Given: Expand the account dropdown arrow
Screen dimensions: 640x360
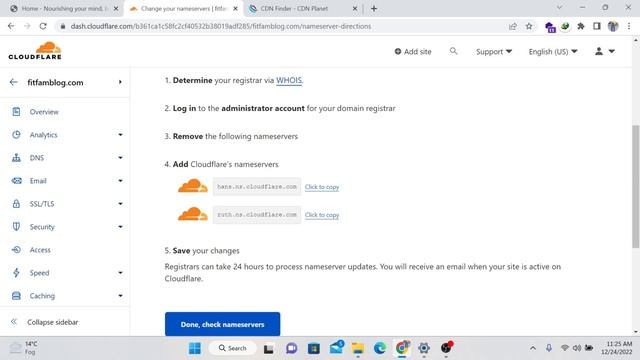Looking at the screenshot, I should pyautogui.click(x=611, y=51).
